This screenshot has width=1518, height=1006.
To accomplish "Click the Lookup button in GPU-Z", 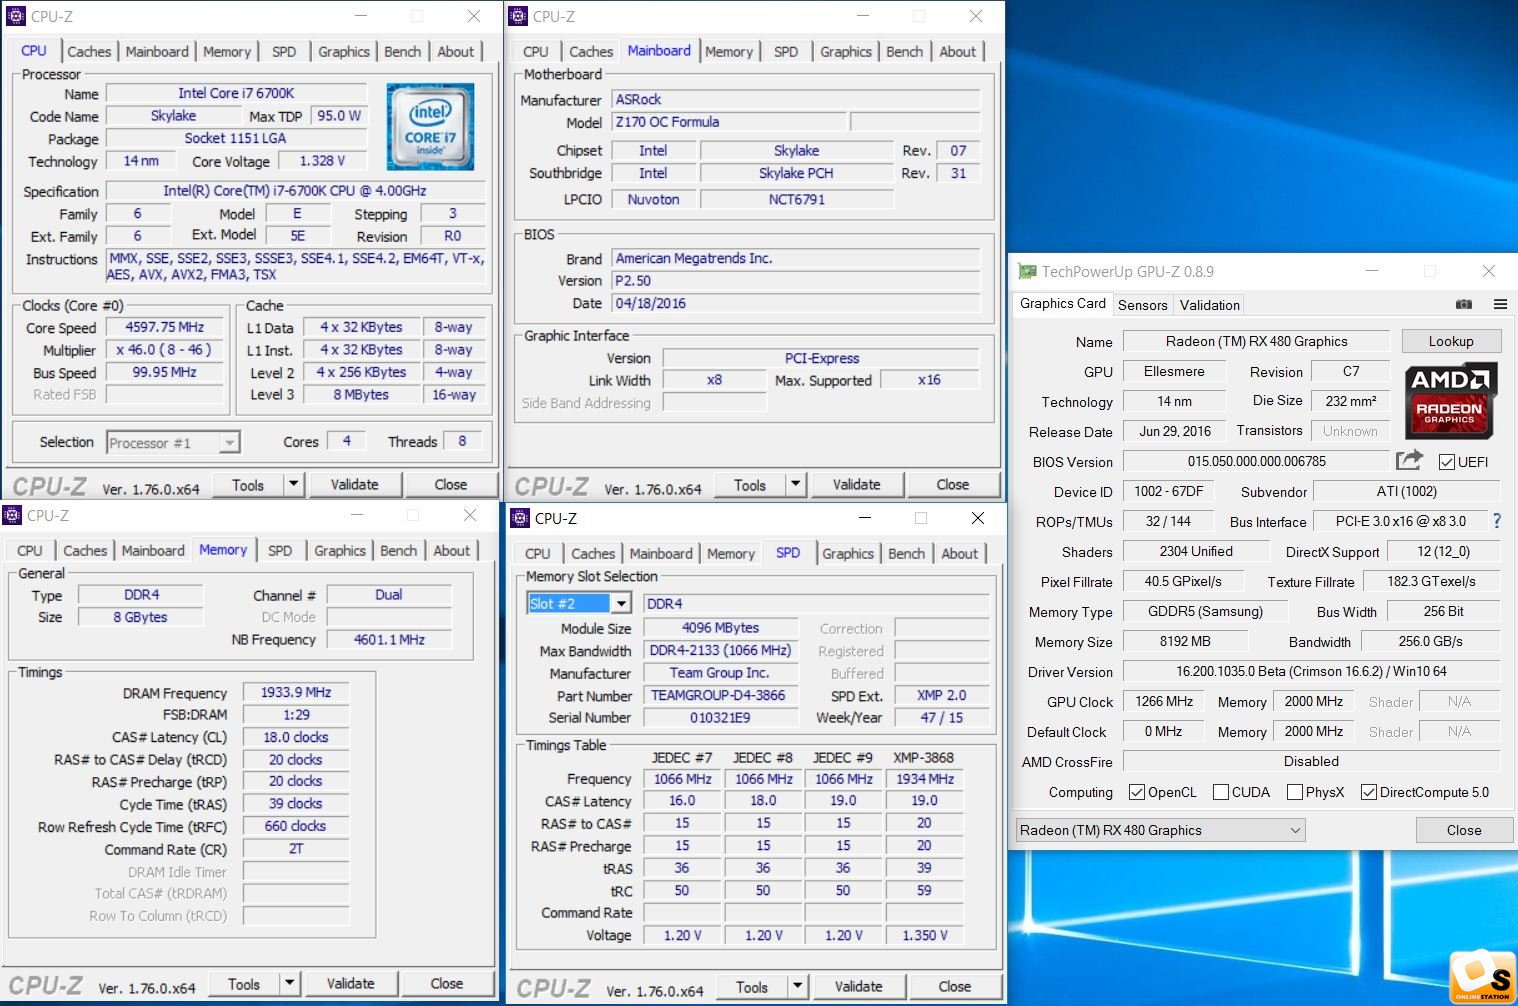I will (1451, 341).
